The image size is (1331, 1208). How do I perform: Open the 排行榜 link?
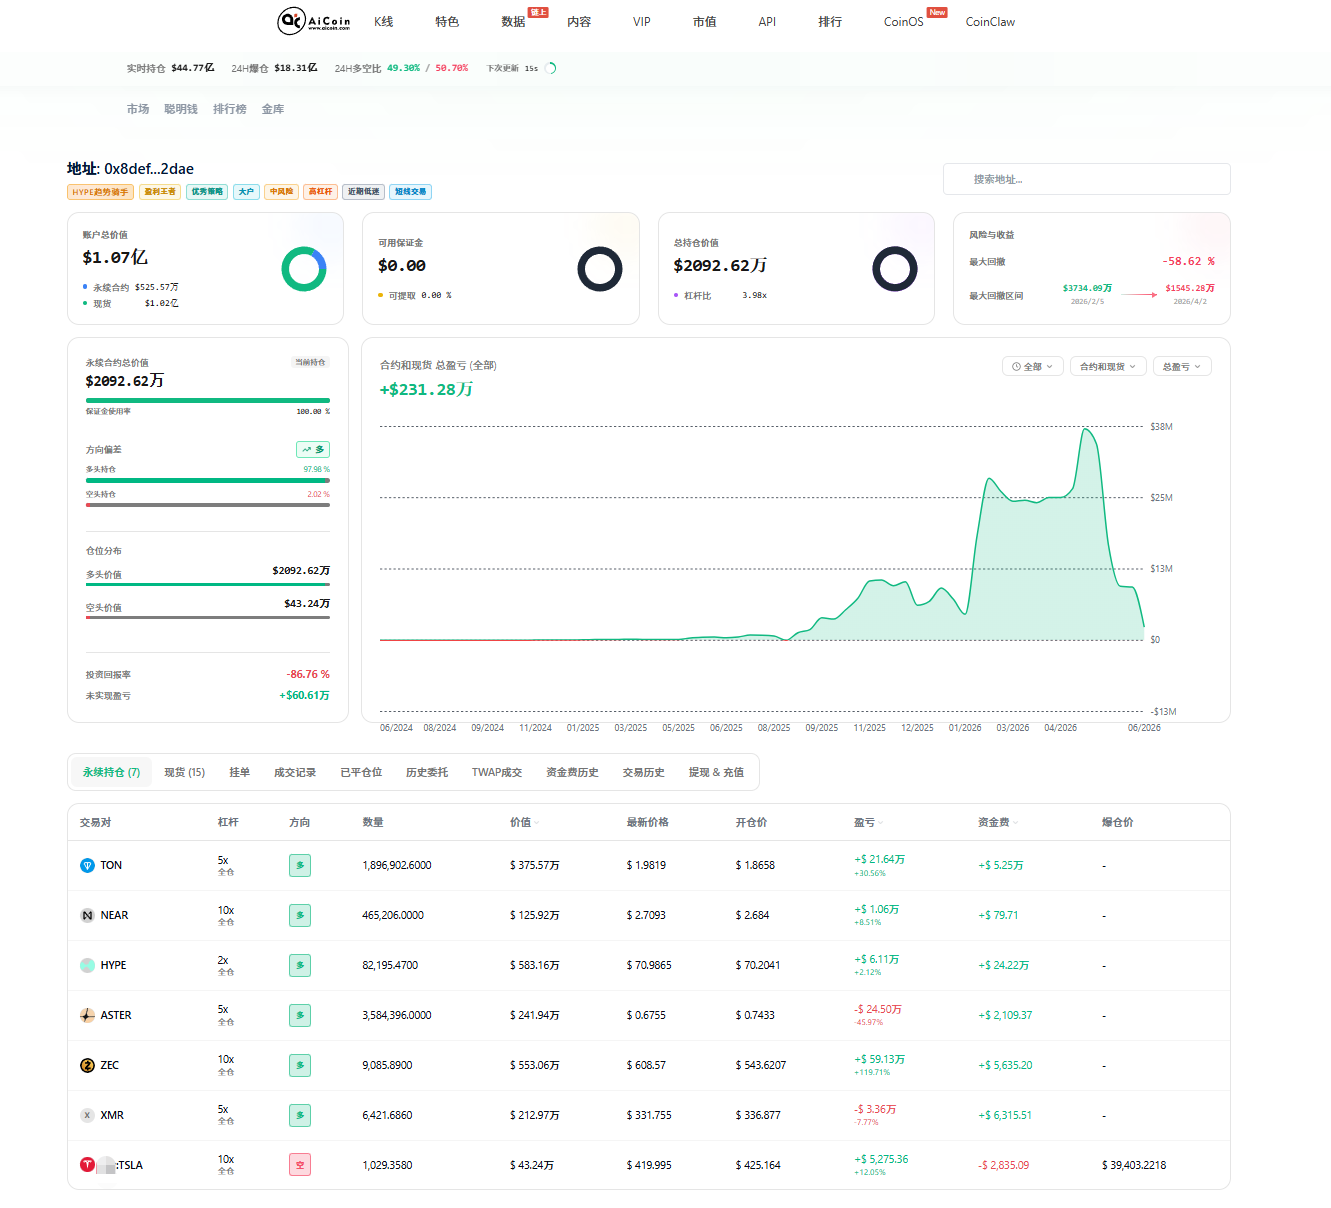tap(230, 109)
